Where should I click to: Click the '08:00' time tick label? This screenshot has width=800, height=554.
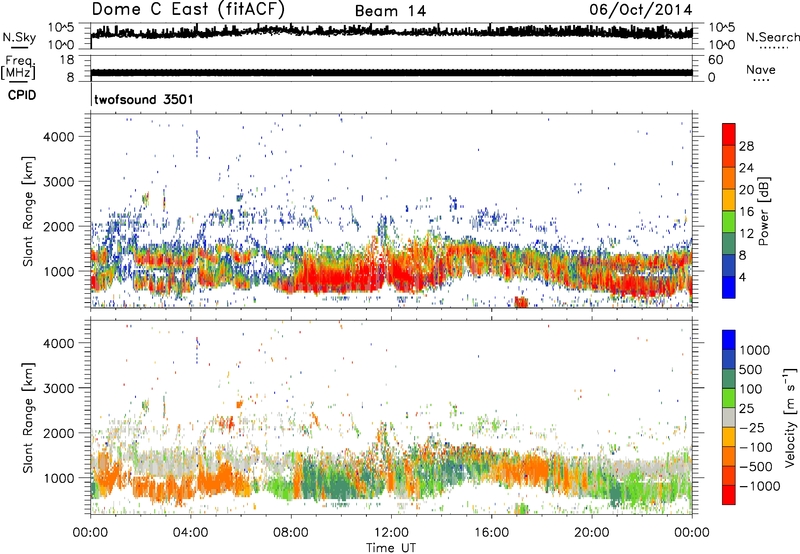(291, 533)
